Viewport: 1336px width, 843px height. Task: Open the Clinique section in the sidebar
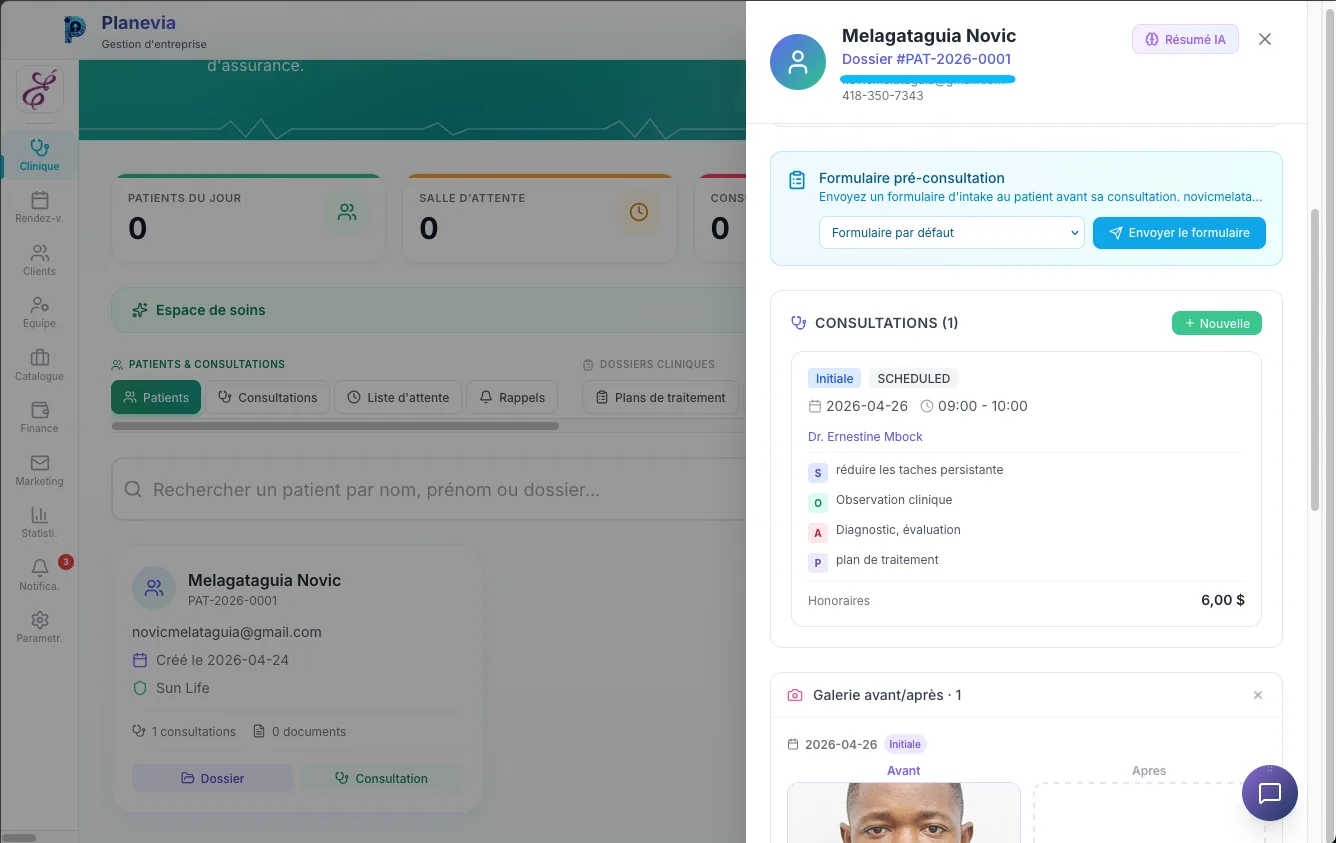tap(39, 155)
